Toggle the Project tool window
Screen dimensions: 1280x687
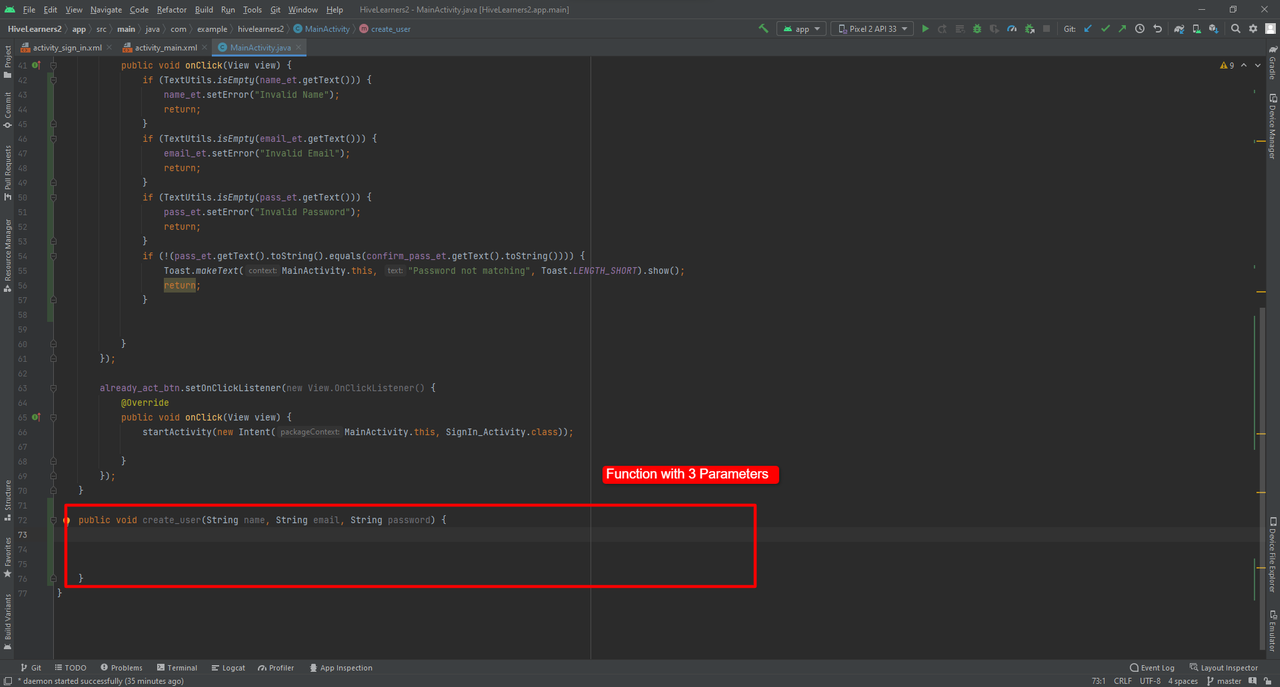(8, 61)
